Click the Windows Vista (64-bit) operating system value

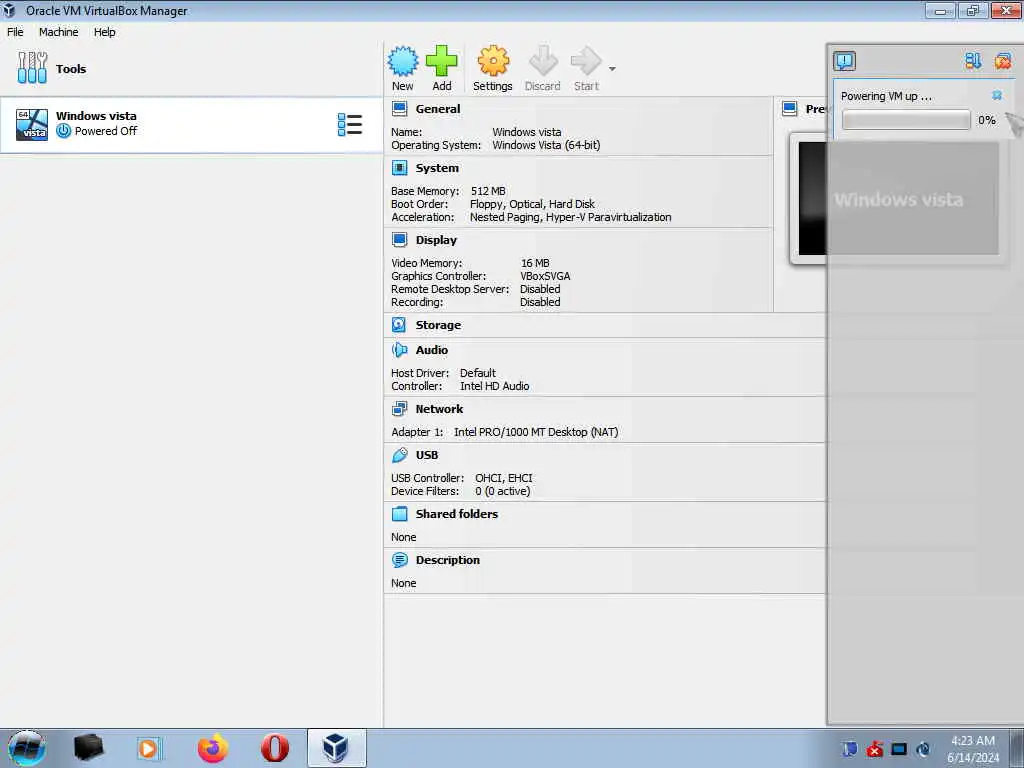coord(546,145)
